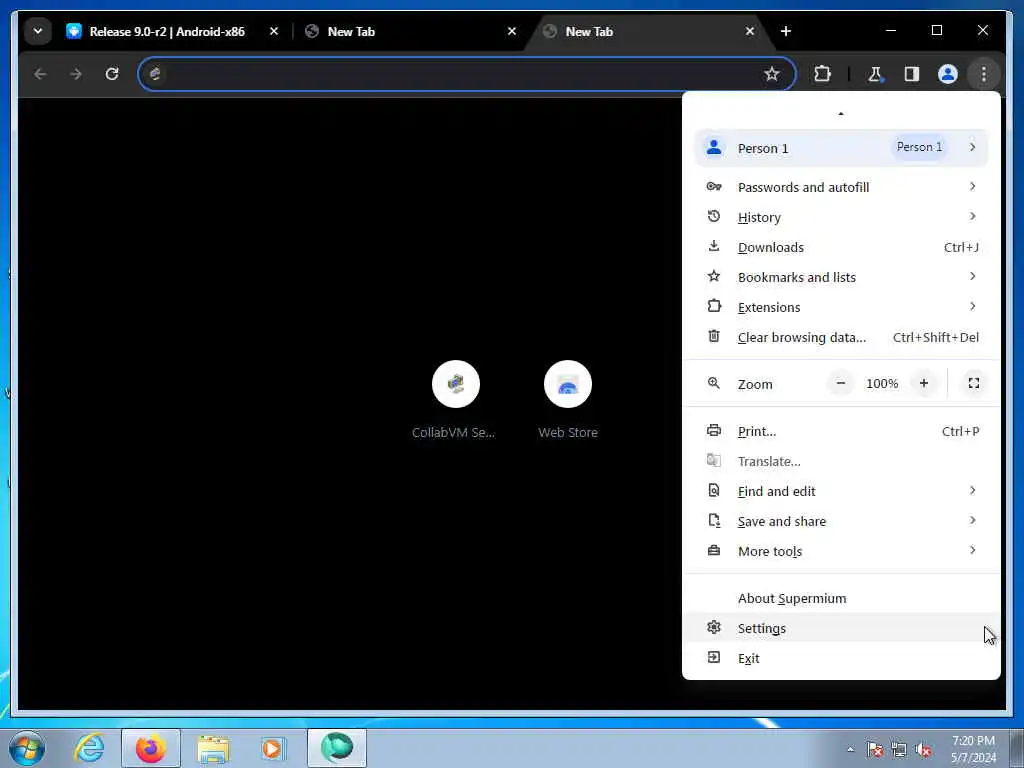The height and width of the screenshot is (768, 1024).
Task: Click the Person 1 badge chip
Action: (x=919, y=148)
